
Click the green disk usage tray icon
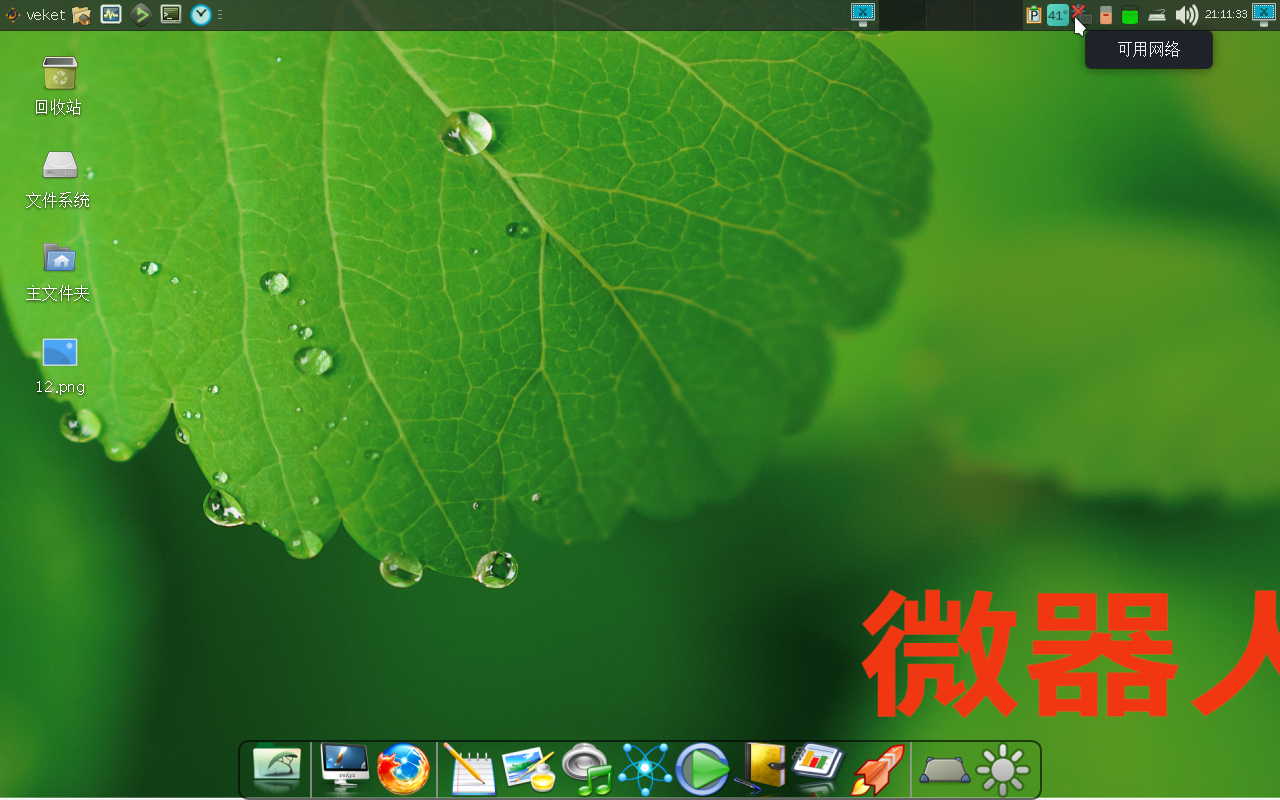click(x=1130, y=16)
